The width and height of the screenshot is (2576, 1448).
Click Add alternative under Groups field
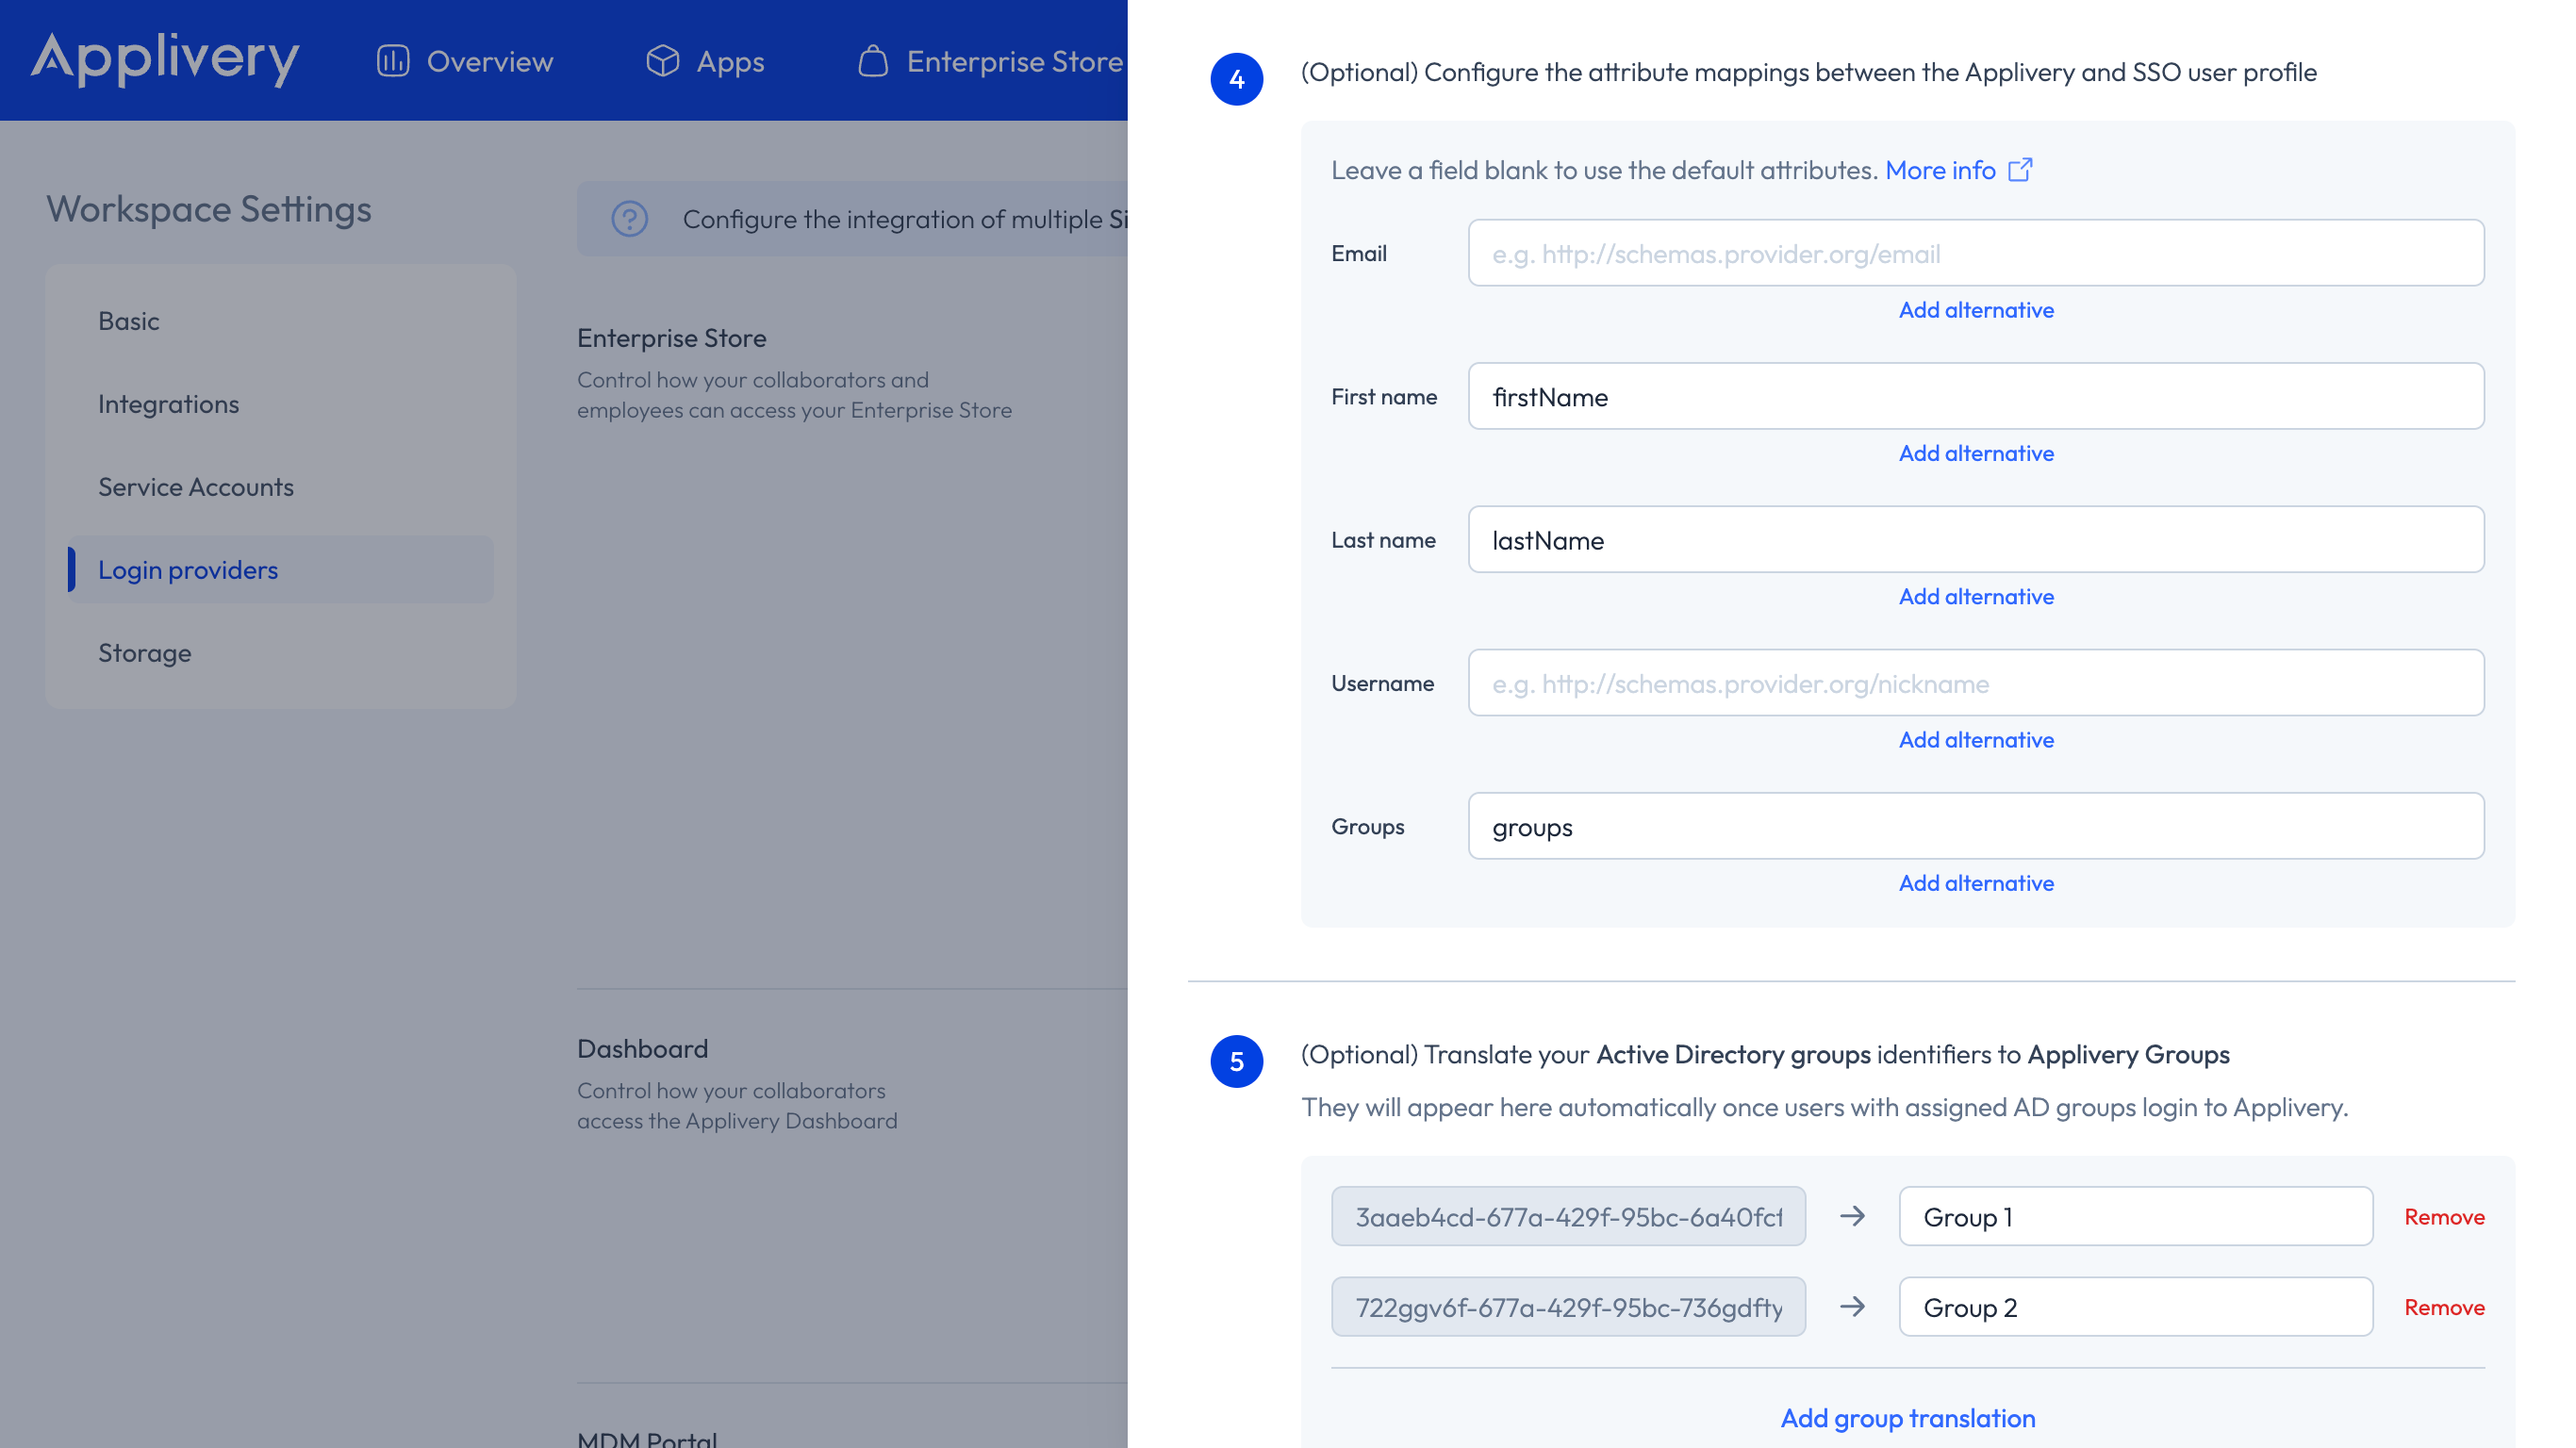point(1976,883)
